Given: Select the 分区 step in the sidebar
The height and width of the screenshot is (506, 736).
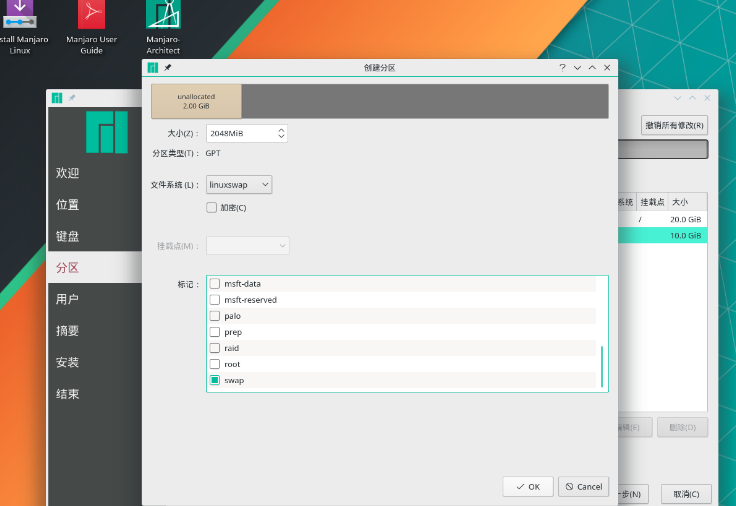Looking at the screenshot, I should tap(95, 268).
